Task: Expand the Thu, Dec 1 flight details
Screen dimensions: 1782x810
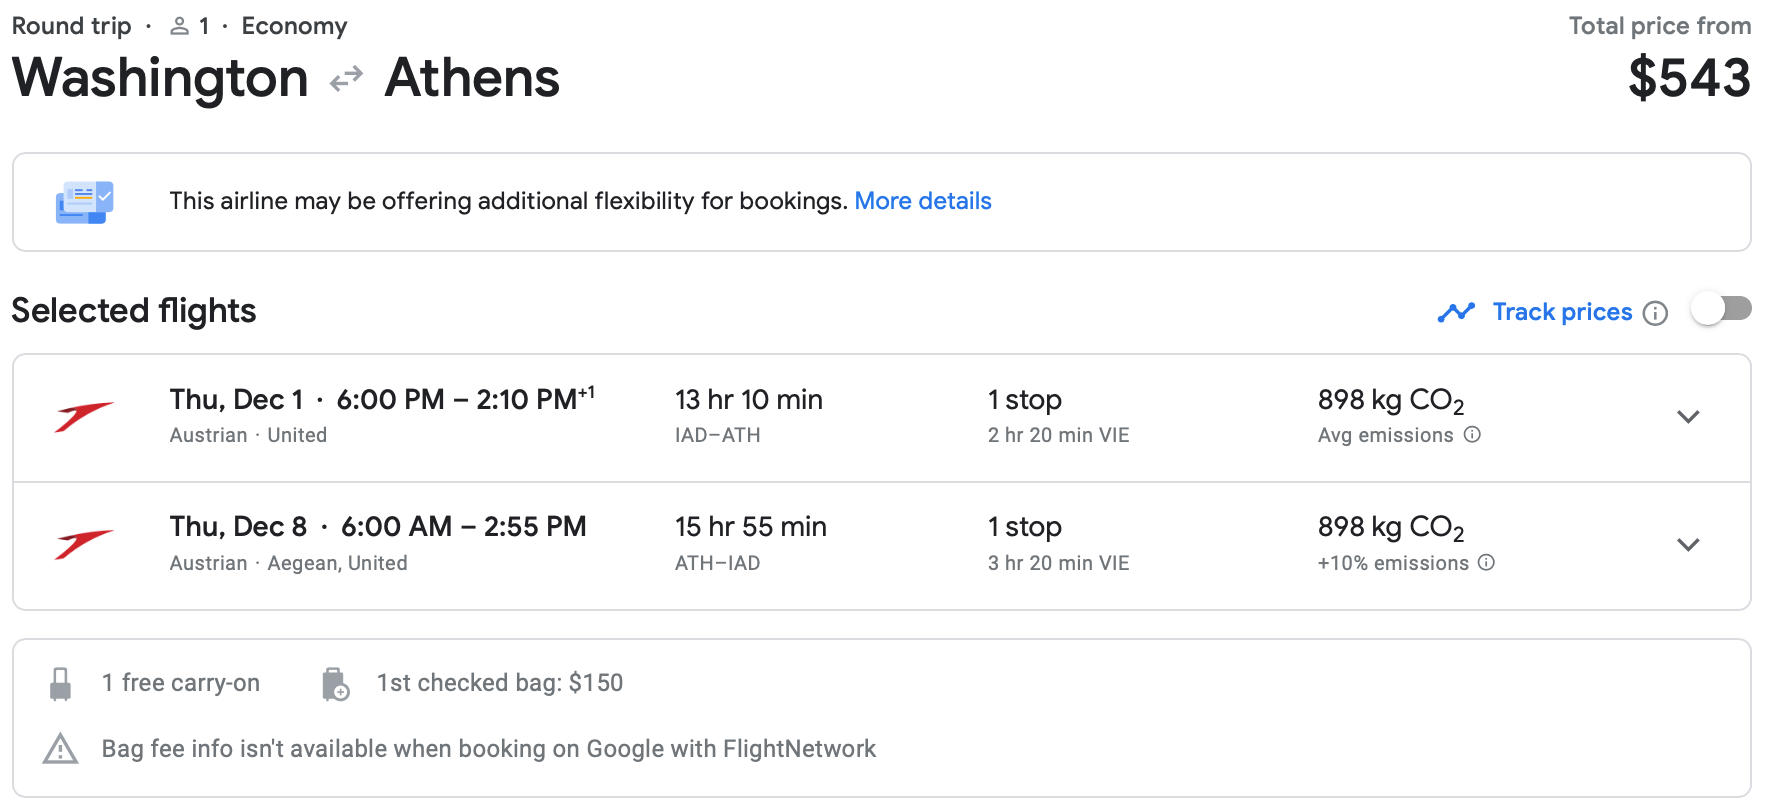Action: click(1688, 417)
